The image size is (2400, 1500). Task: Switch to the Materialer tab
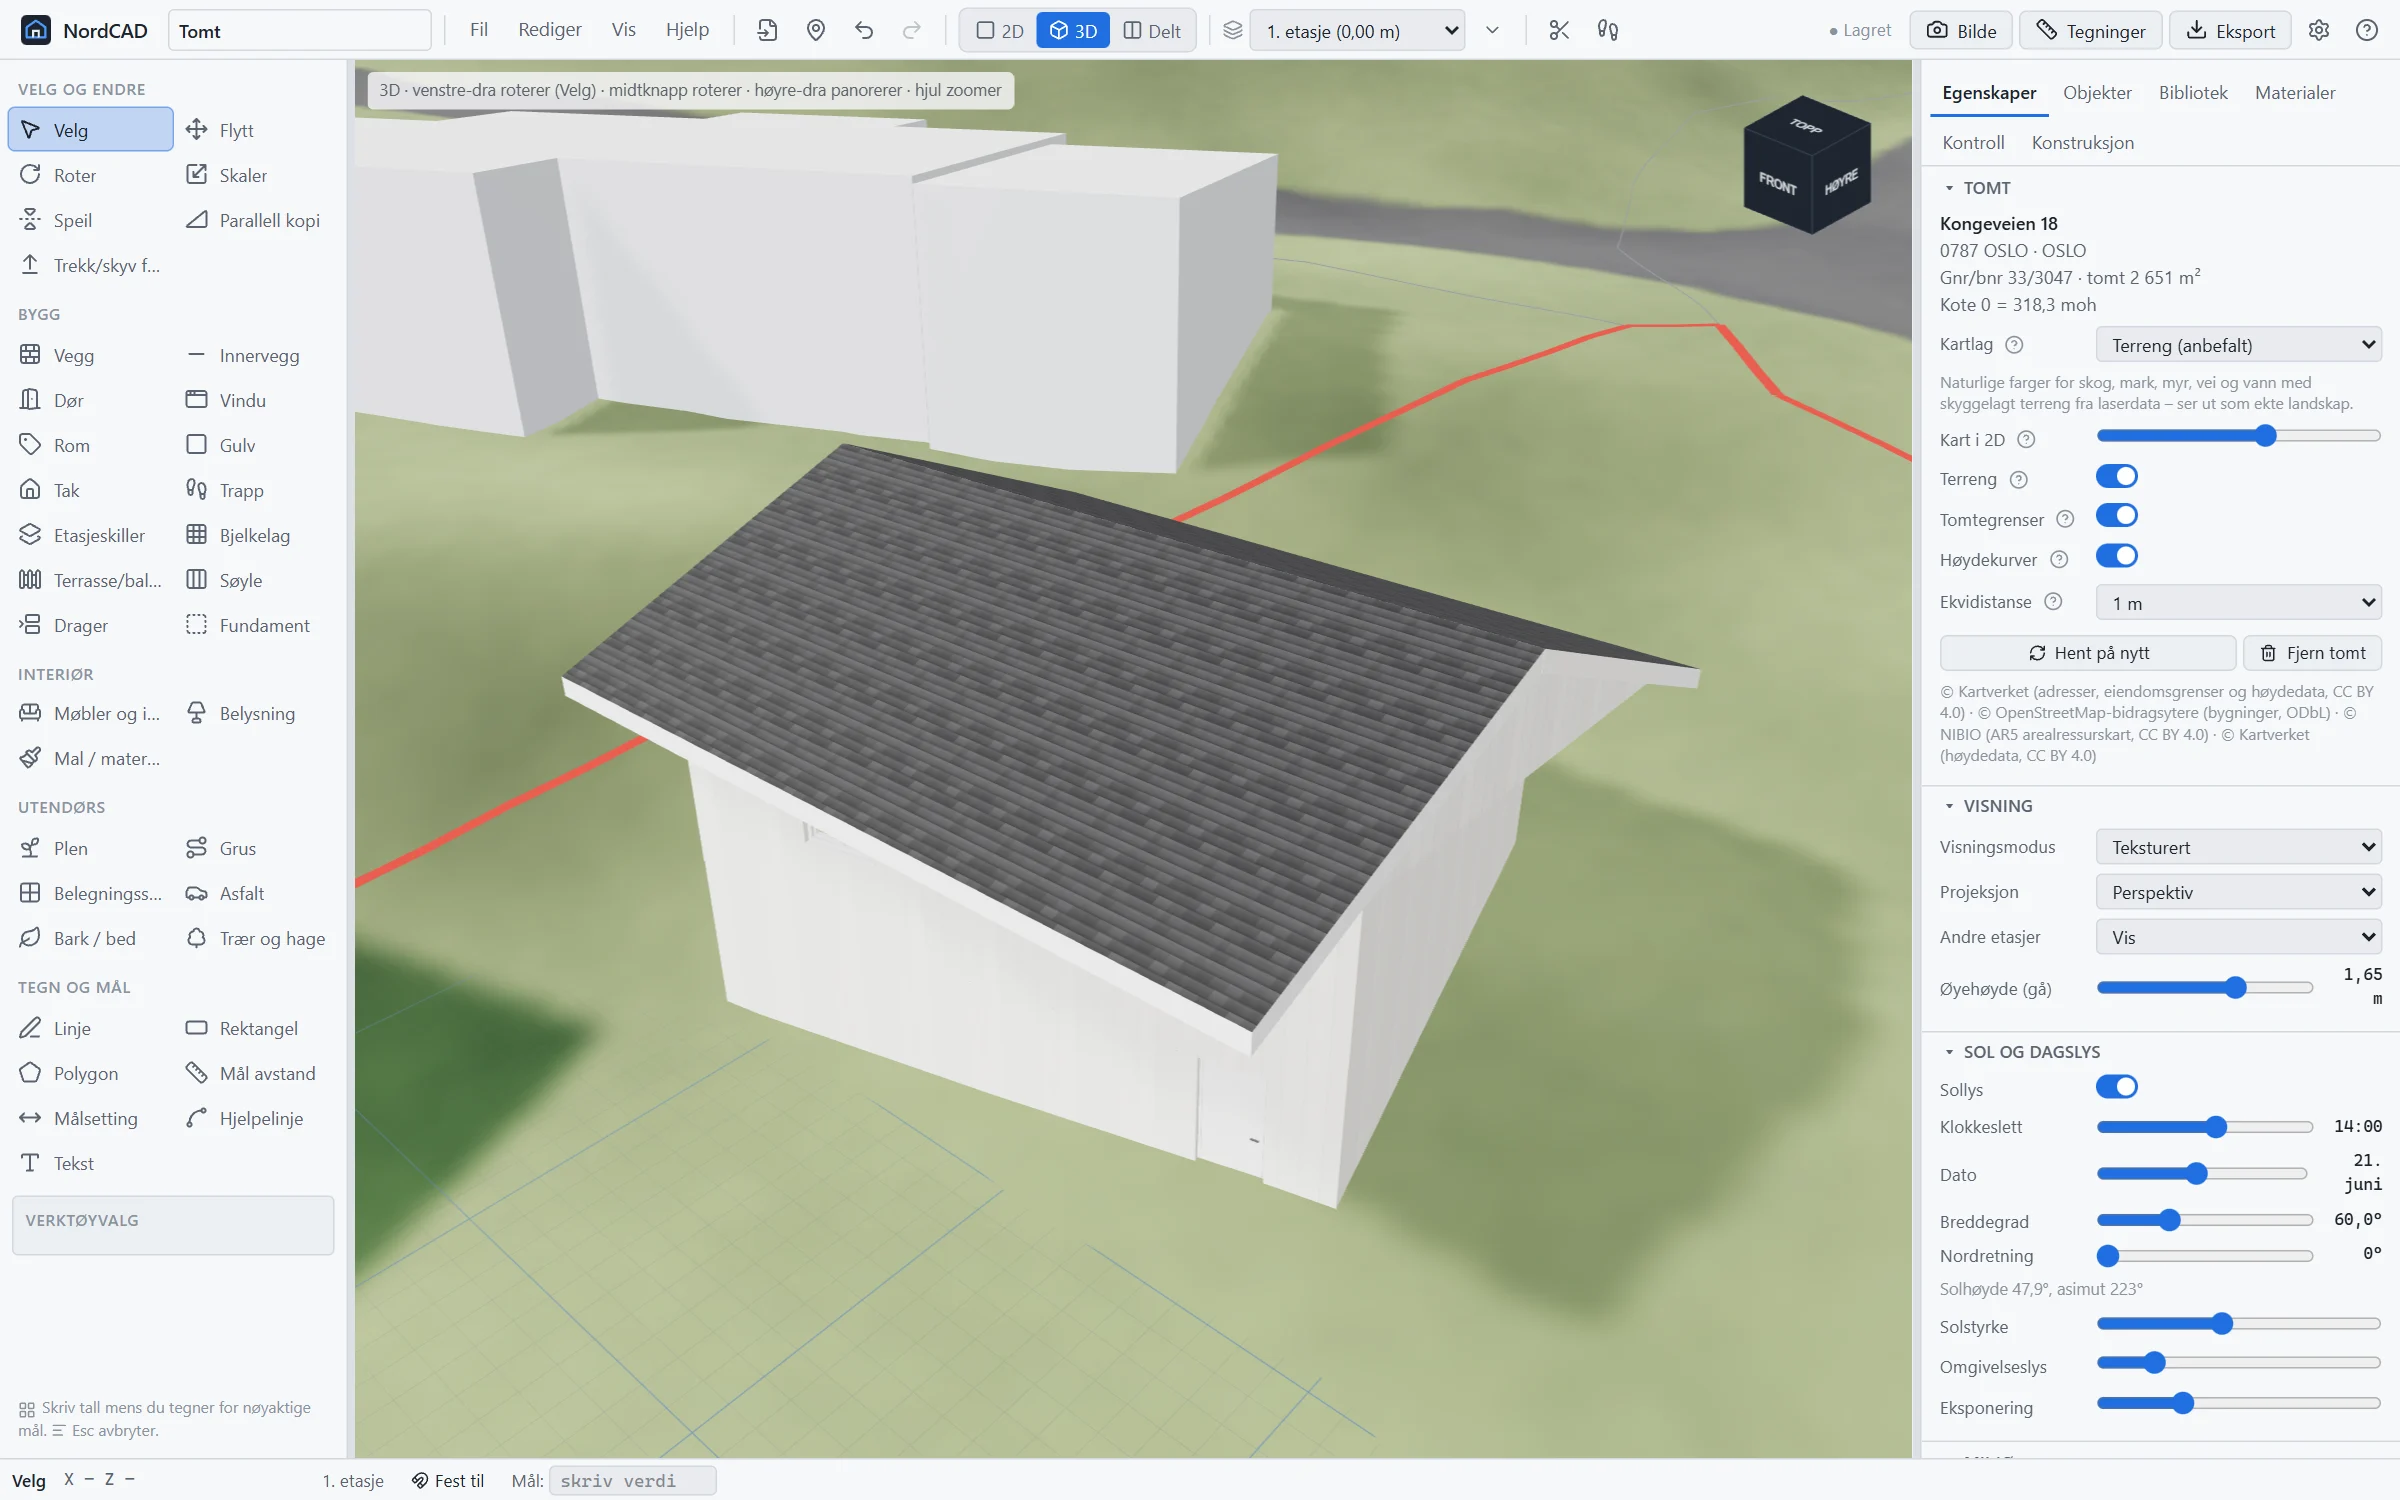[x=2295, y=93]
